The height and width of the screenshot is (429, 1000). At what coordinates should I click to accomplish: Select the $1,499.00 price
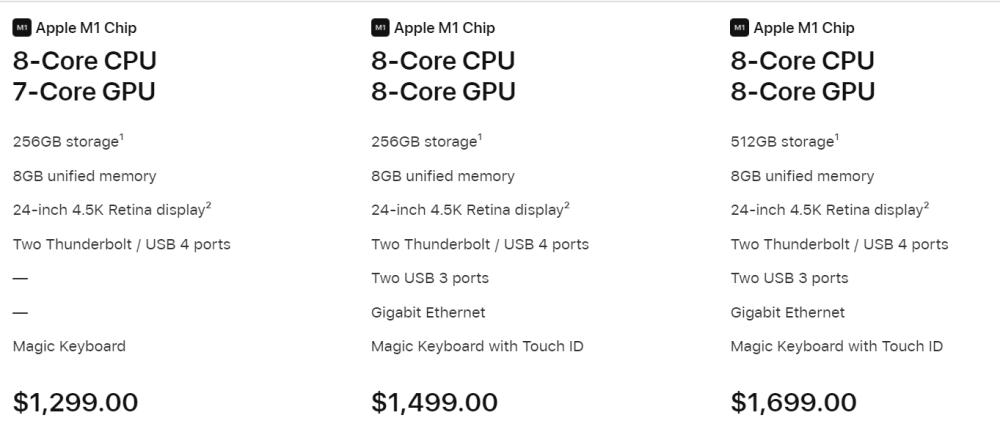pos(434,402)
